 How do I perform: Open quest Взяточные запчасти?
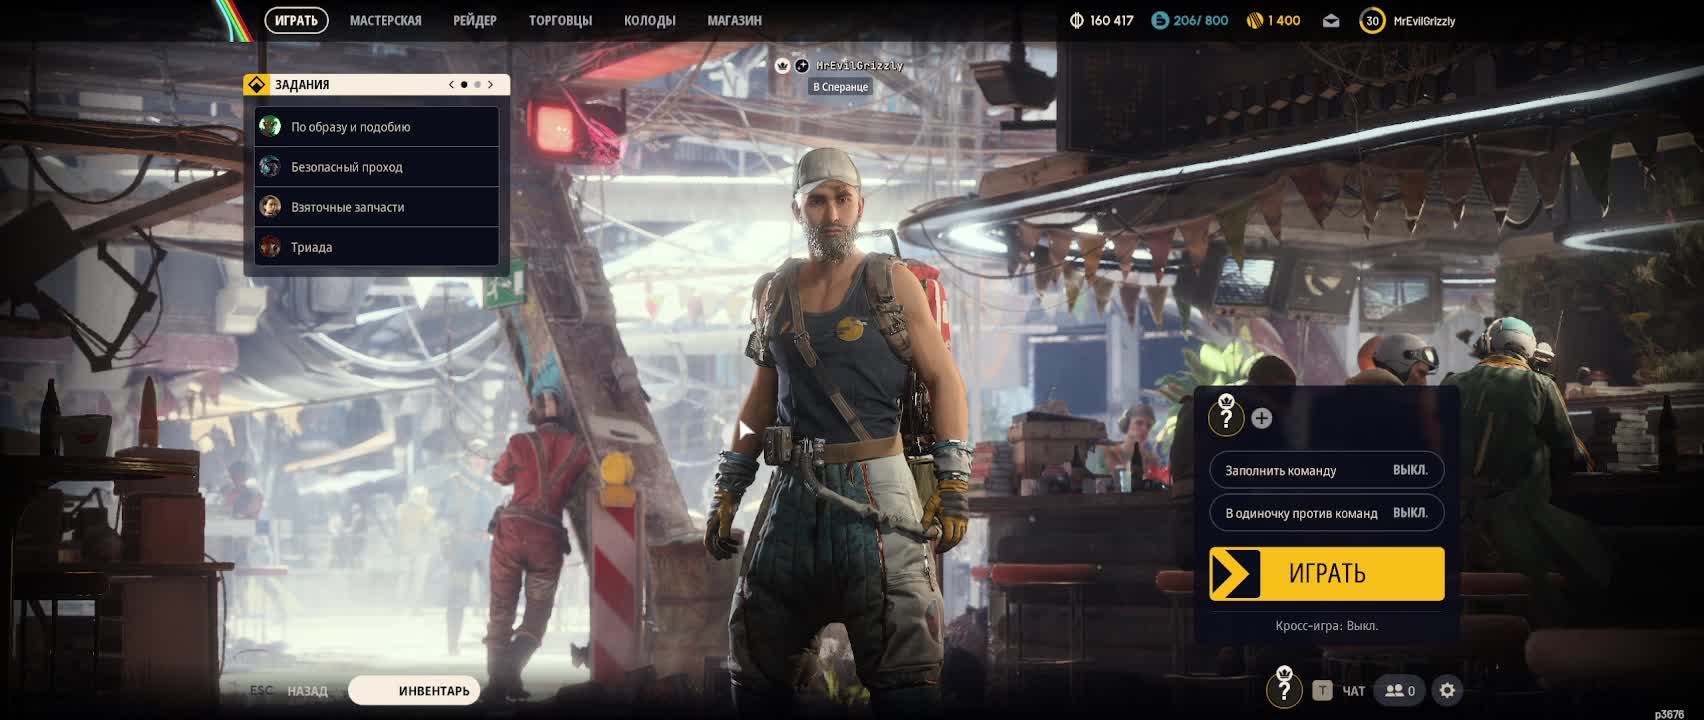coord(376,207)
